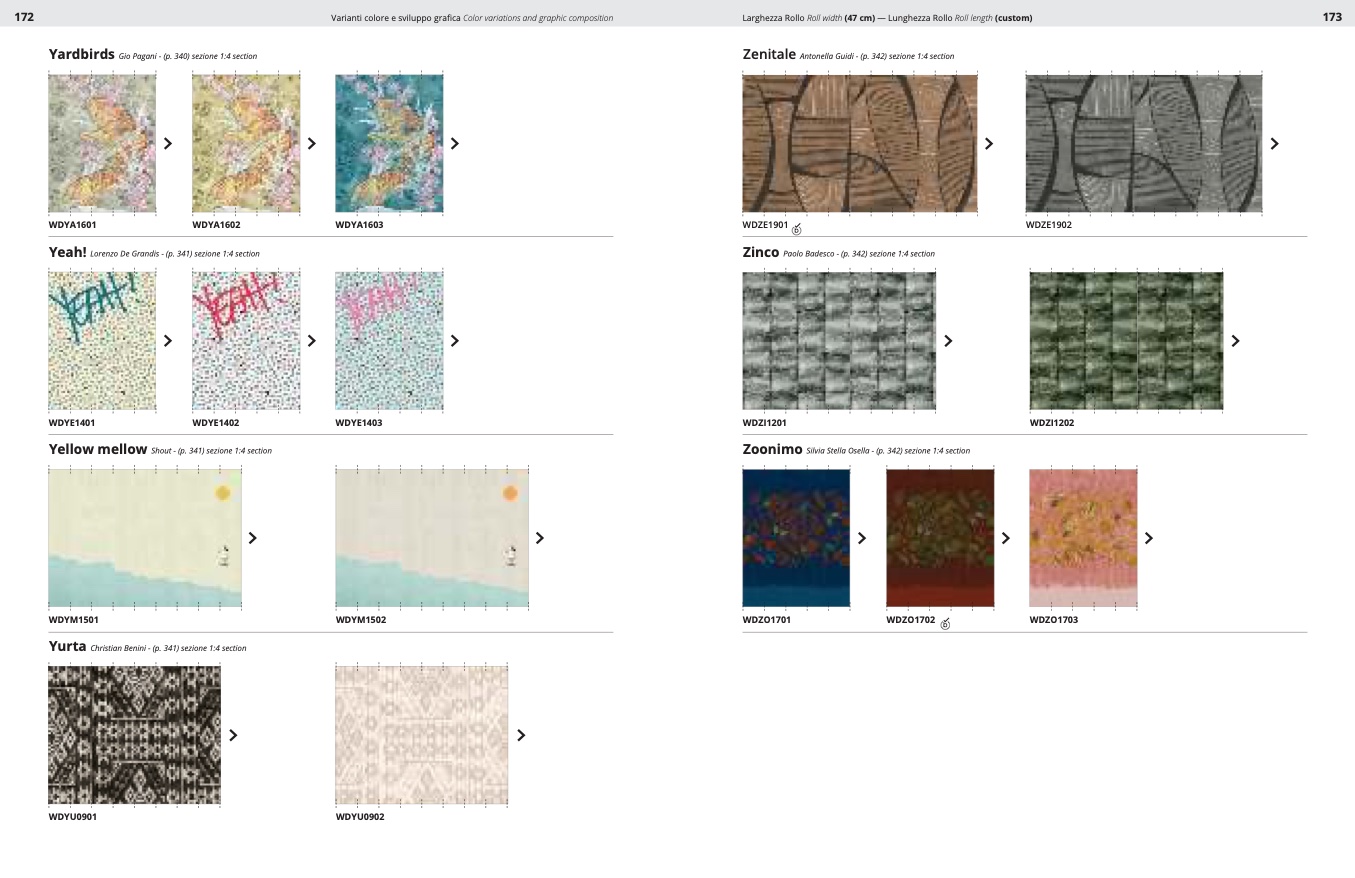Click the arrow beside red Yeah! WDYE1402 swatch
The image size is (1355, 878).
pos(312,341)
